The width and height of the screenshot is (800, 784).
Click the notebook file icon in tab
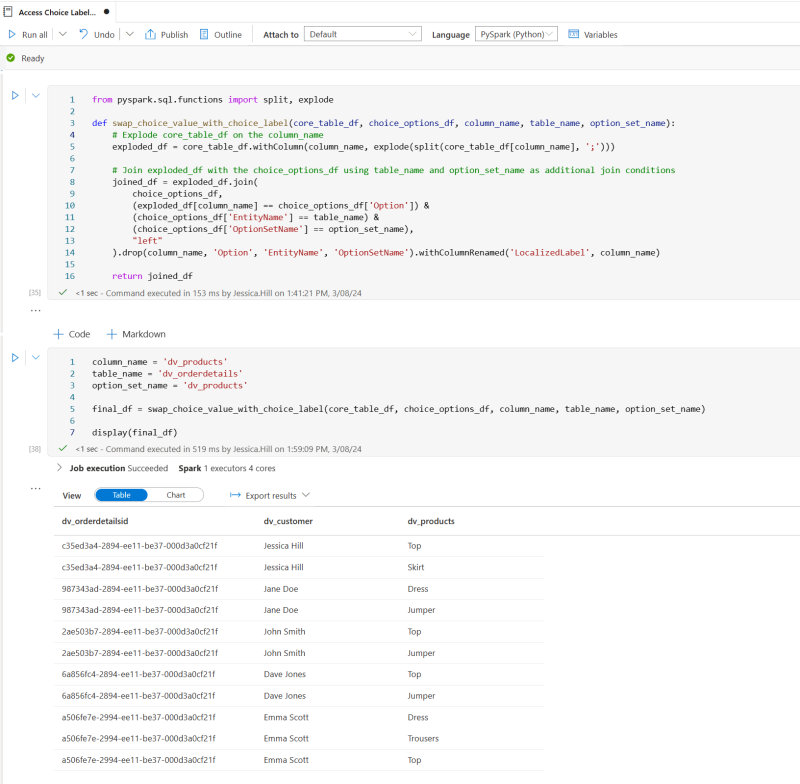(x=8, y=11)
